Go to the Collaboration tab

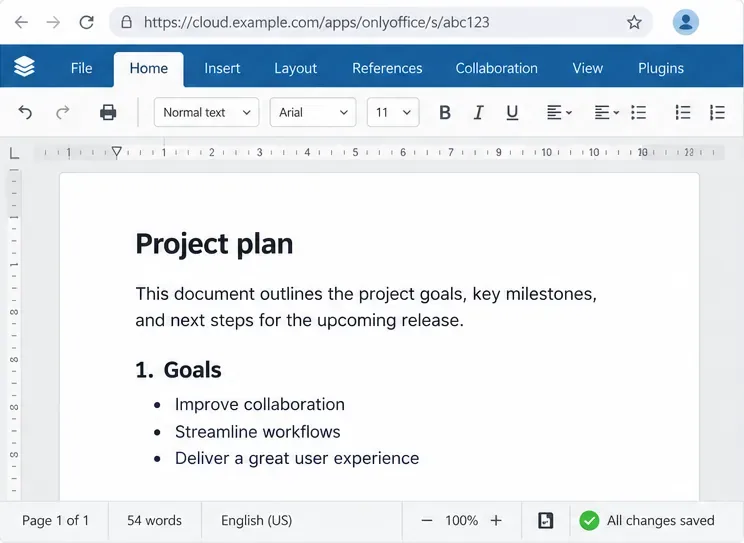point(497,68)
